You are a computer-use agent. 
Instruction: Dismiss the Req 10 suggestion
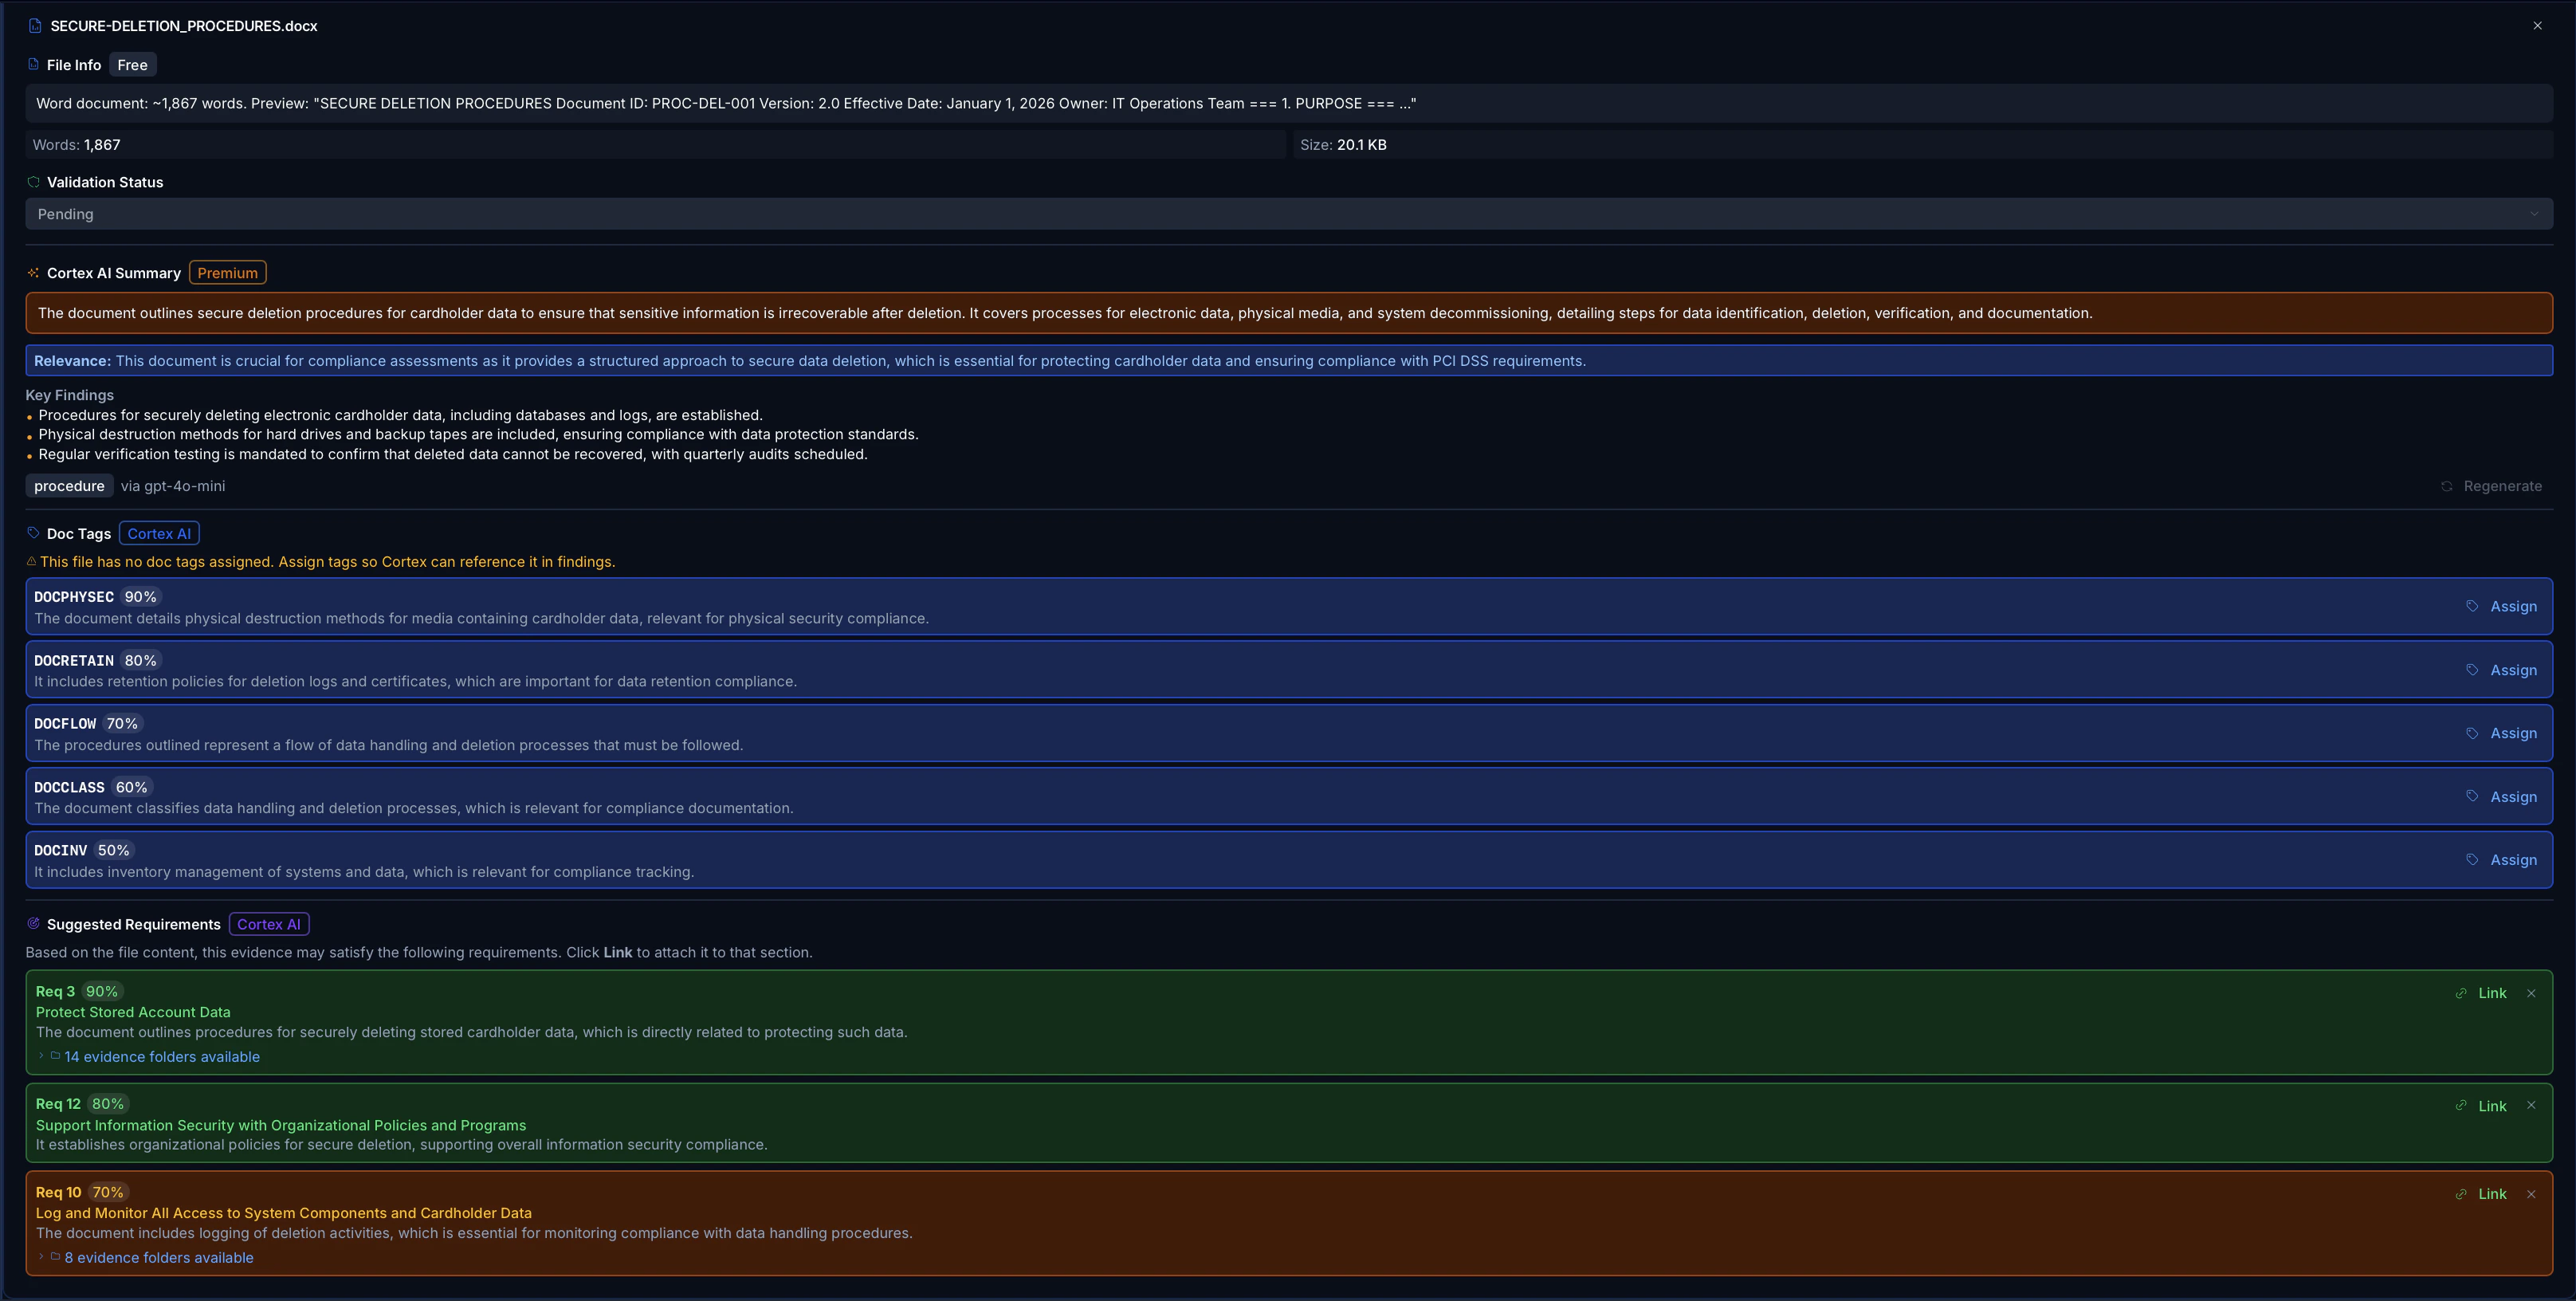tap(2531, 1194)
